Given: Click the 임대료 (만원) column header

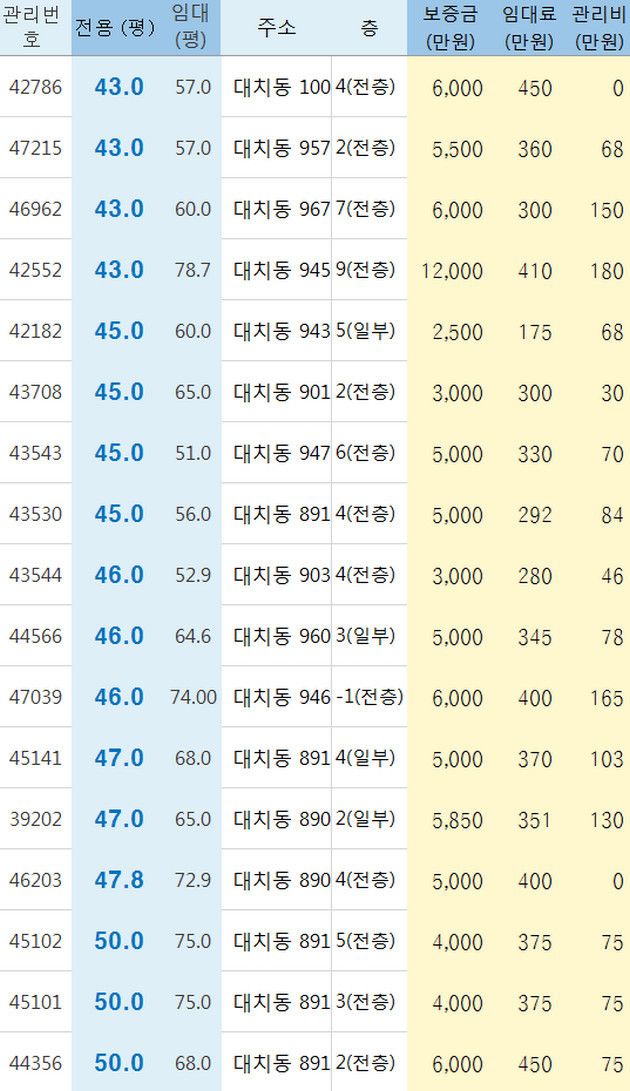Looking at the screenshot, I should point(530,28).
